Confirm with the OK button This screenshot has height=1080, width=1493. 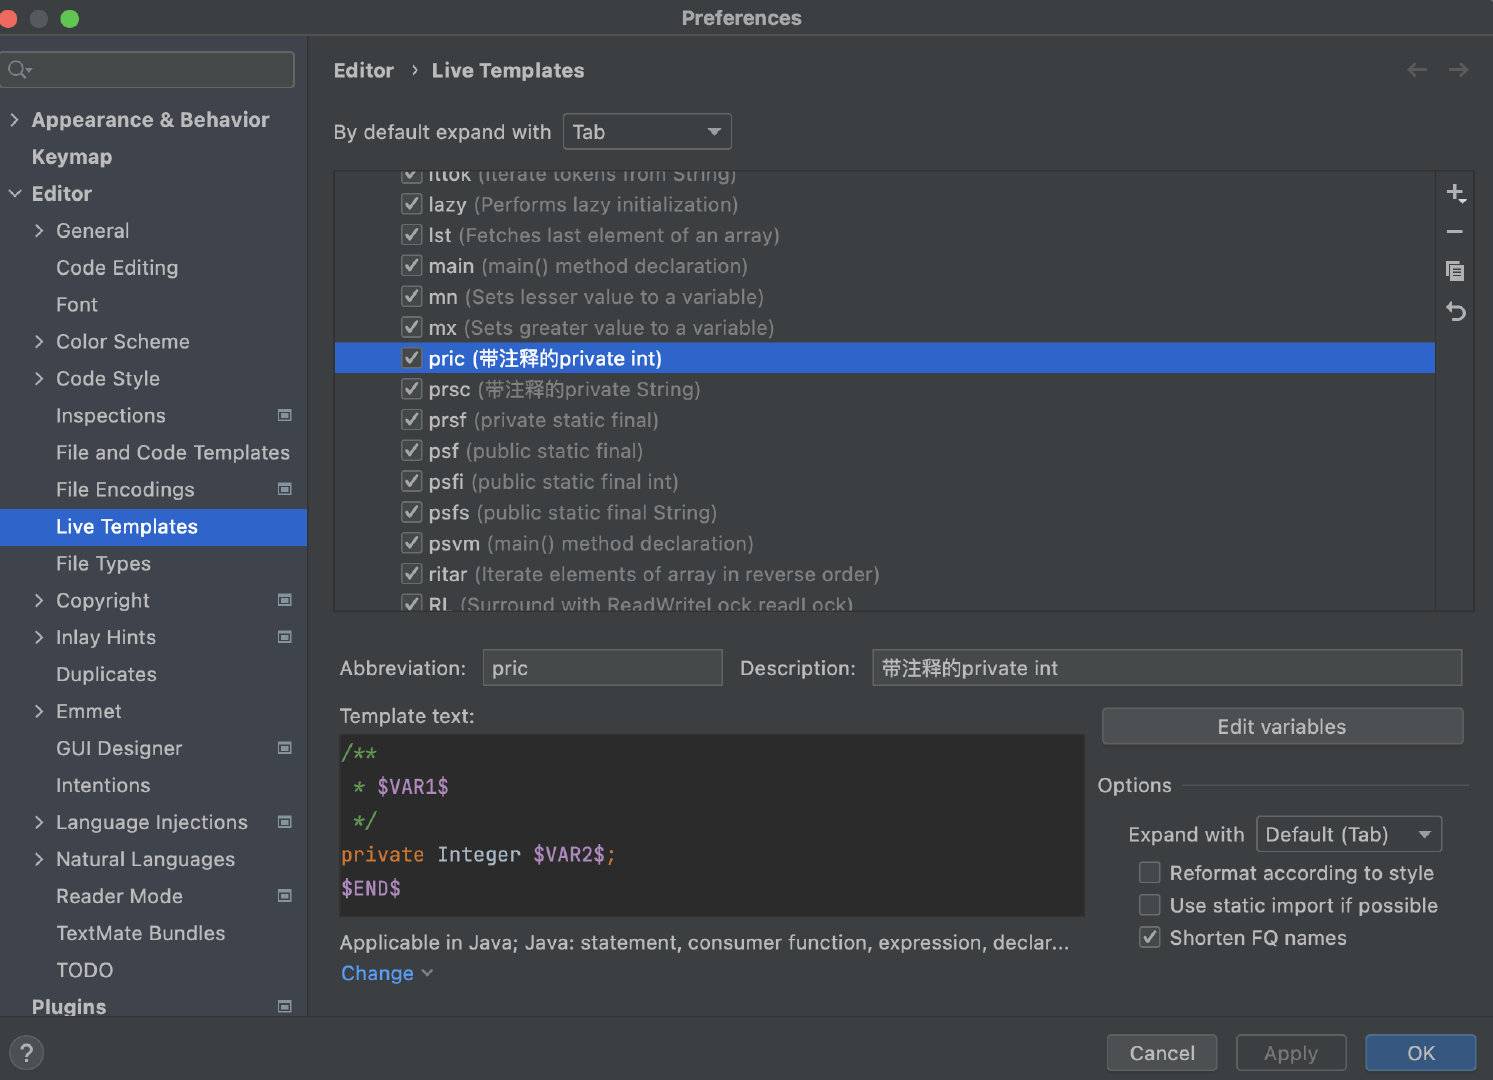tap(1421, 1053)
